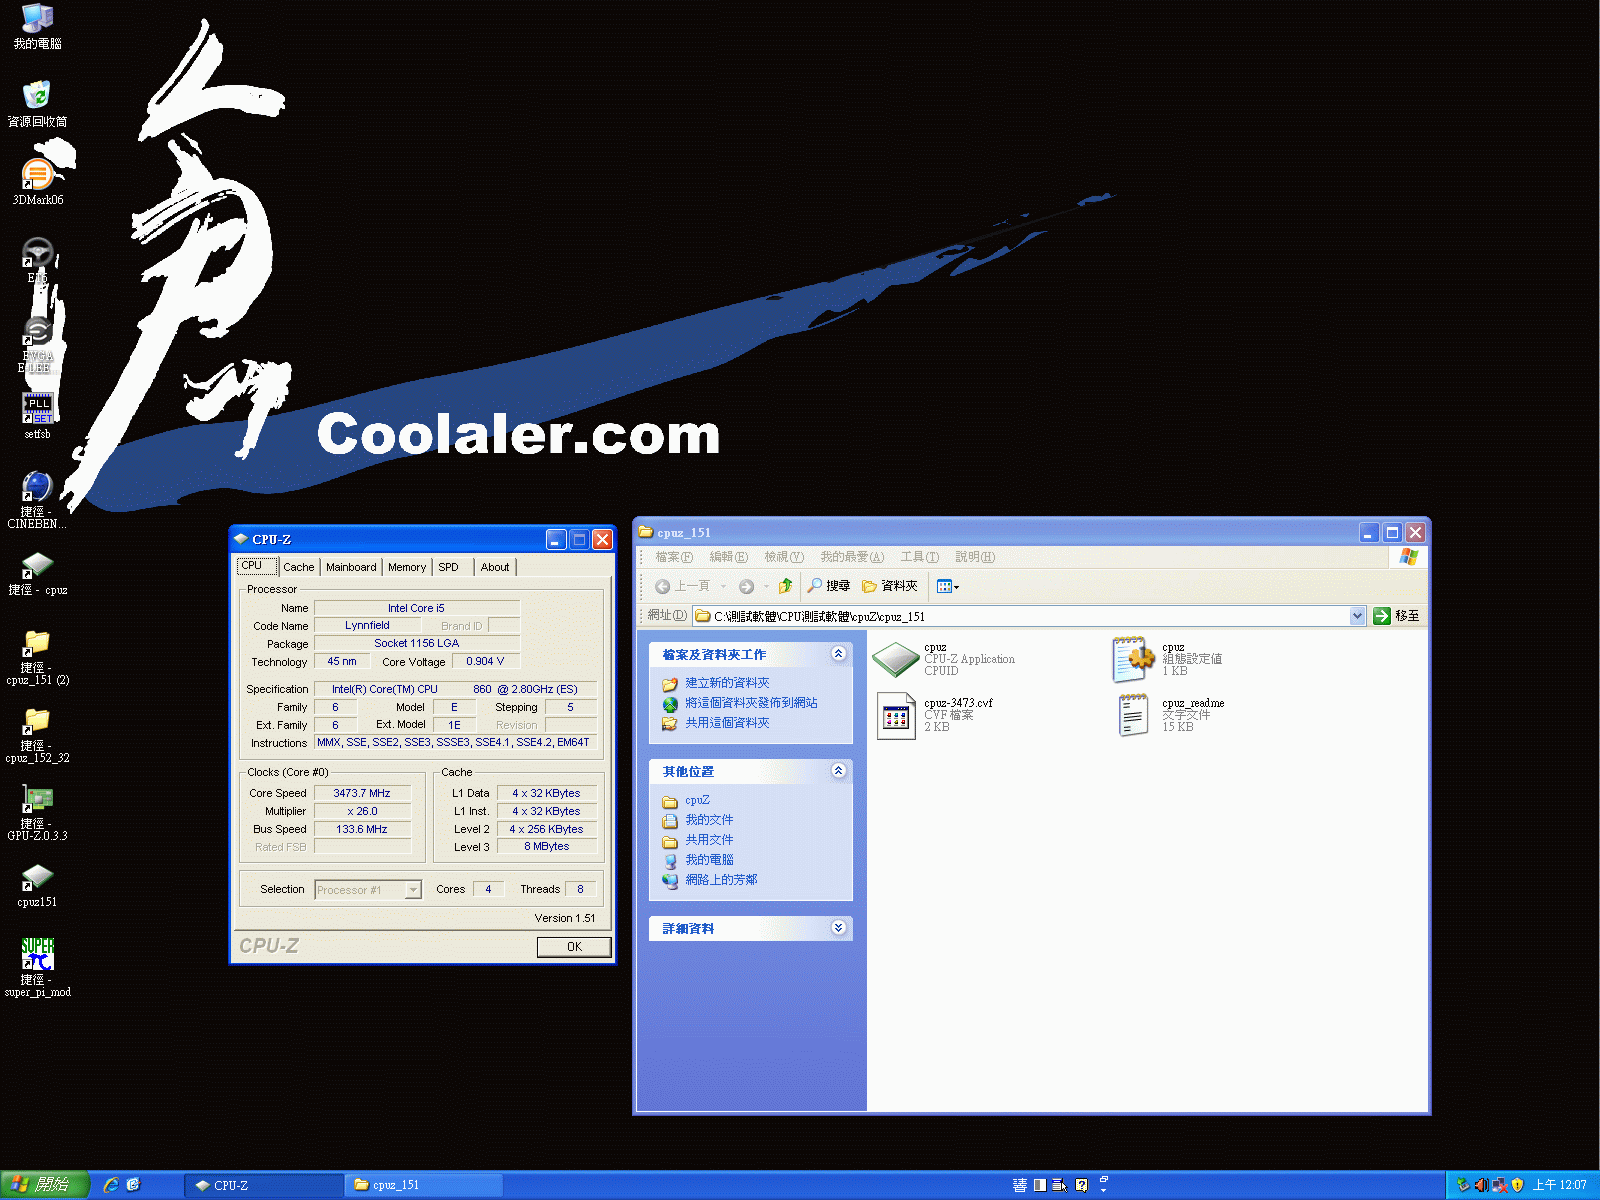Viewport: 1600px width, 1200px height.
Task: Switch to the Memory tab in CPU-Z
Action: [x=407, y=567]
